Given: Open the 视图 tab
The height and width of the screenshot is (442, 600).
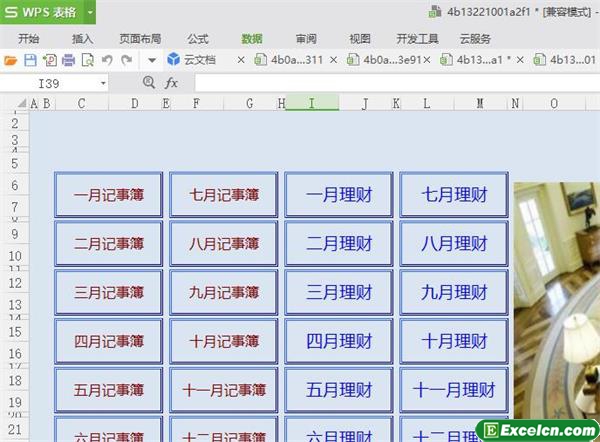Looking at the screenshot, I should (x=360, y=39).
